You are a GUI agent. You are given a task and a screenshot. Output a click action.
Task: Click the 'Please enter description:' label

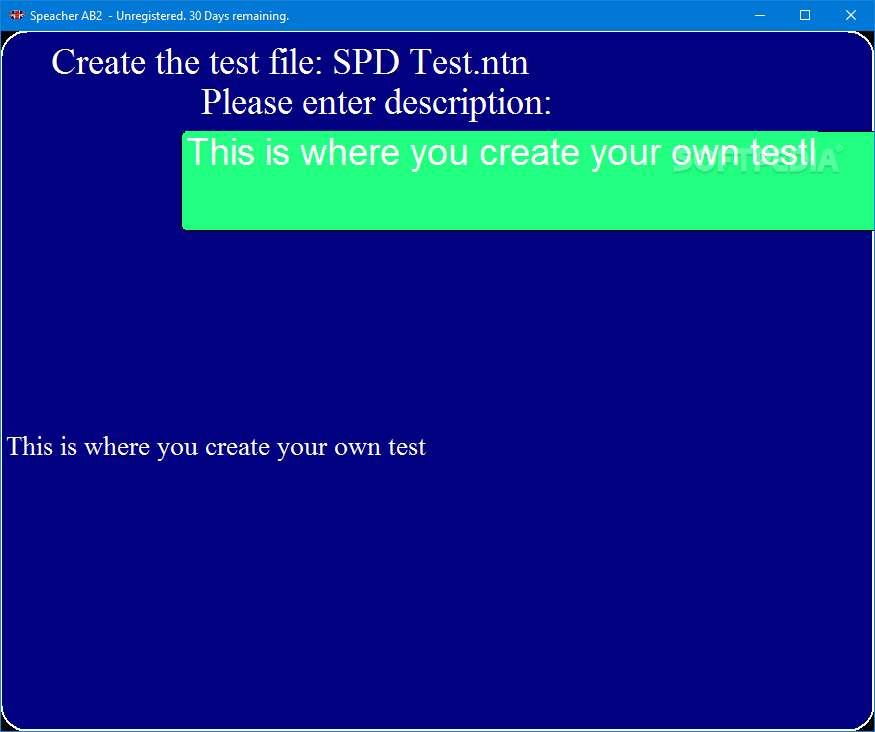(x=376, y=102)
